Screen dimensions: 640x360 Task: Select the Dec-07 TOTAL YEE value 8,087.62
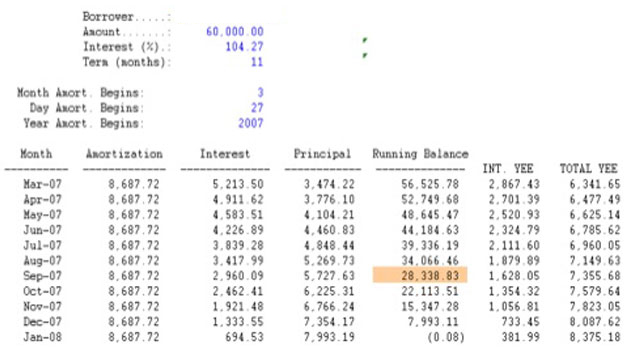tap(595, 322)
